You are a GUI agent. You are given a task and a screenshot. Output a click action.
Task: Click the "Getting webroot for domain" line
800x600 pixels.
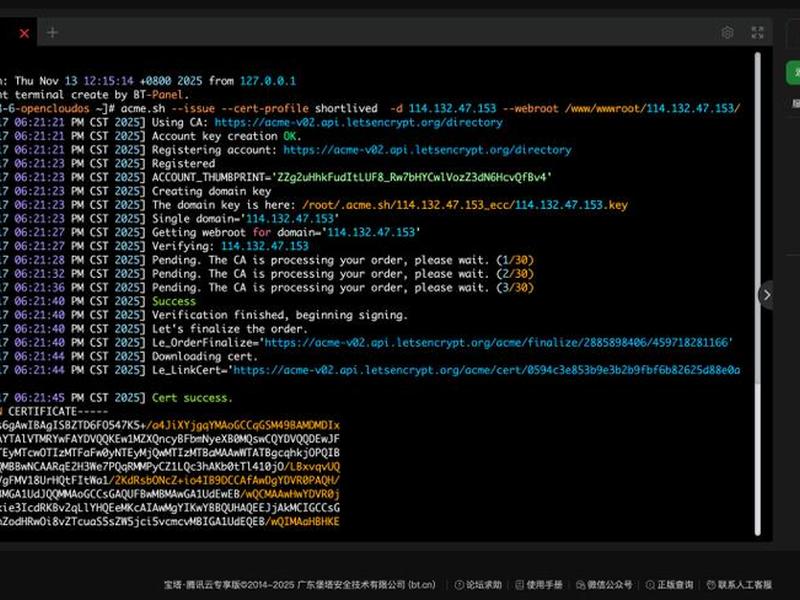point(286,233)
